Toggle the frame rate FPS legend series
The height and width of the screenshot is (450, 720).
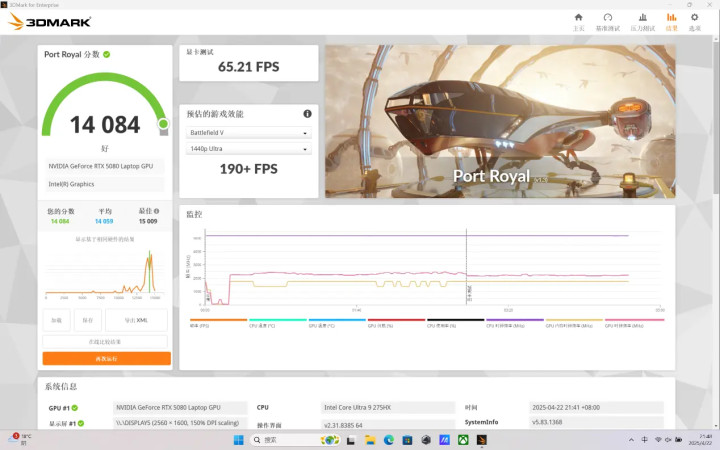(218, 322)
